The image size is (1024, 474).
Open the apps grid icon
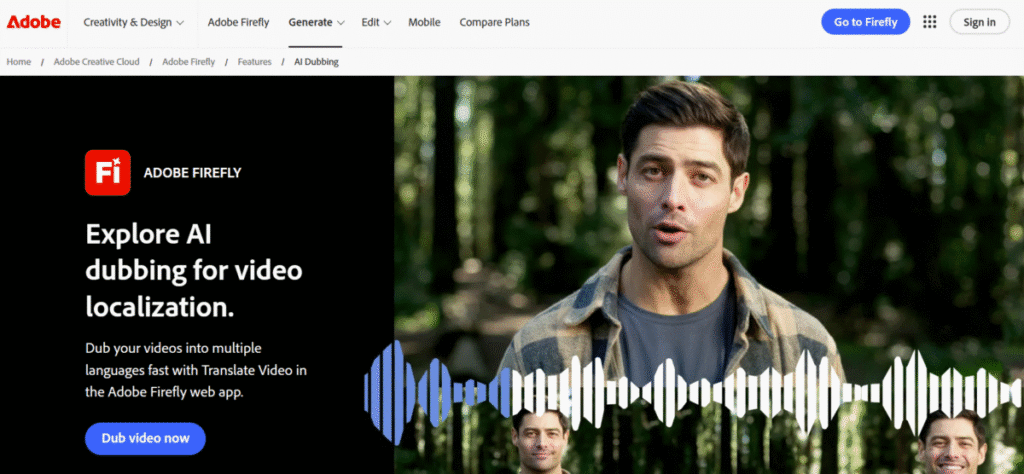[x=929, y=22]
